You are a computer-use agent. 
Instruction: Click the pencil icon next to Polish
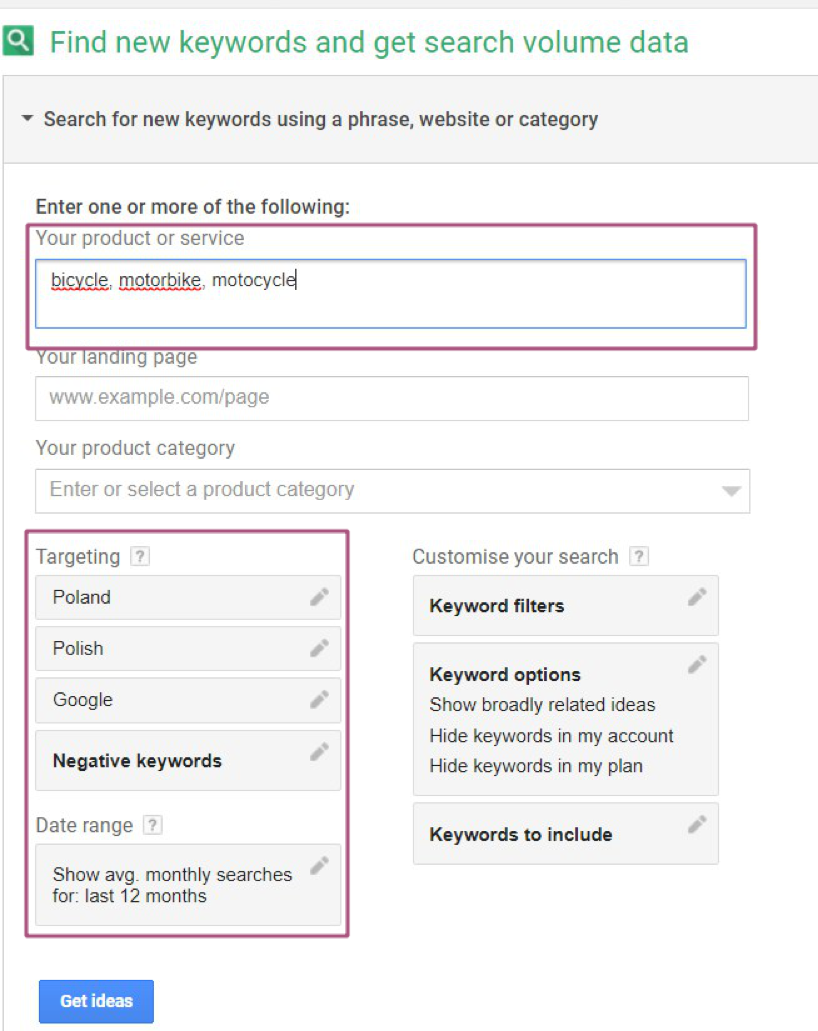point(319,648)
